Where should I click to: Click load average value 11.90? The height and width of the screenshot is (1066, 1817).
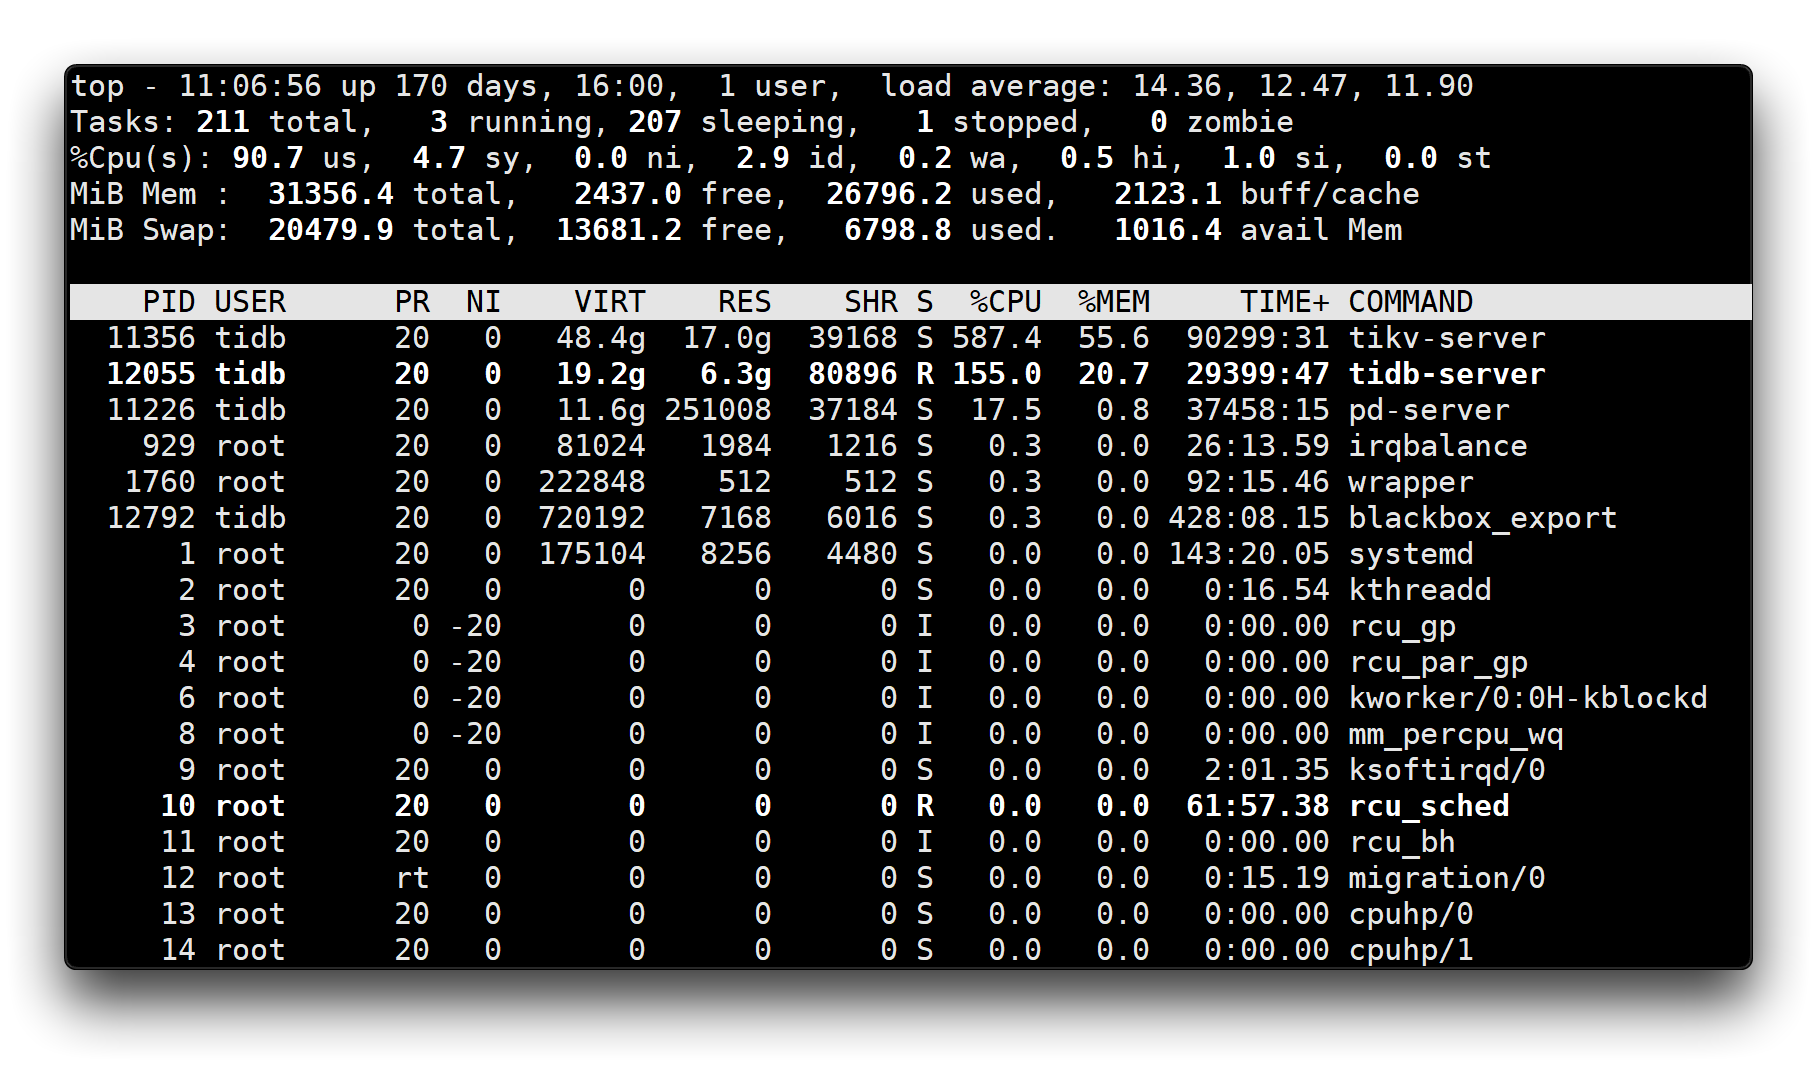(x=1429, y=86)
